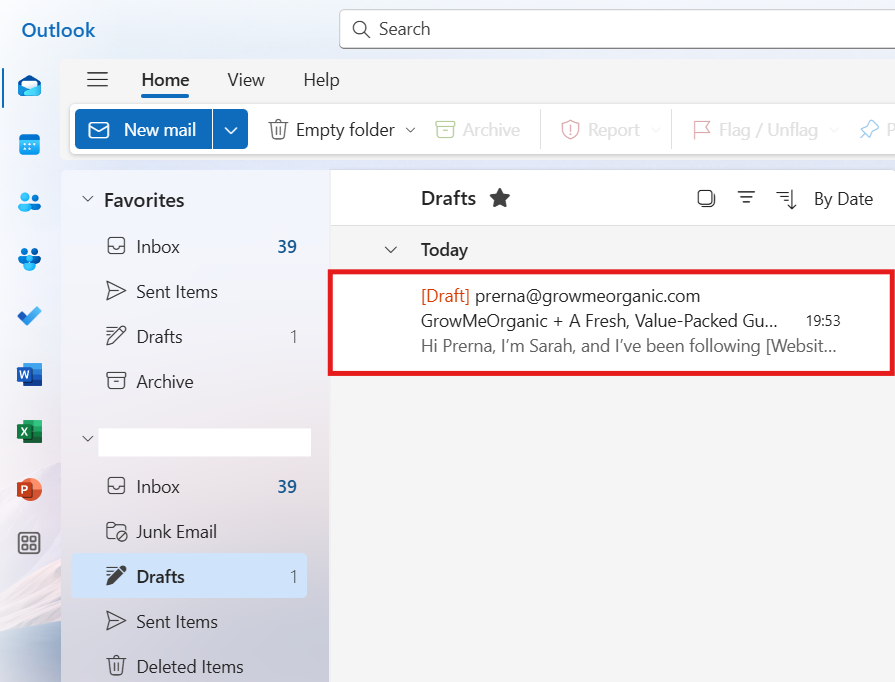The image size is (895, 682).
Task: Launch the Excel app icon
Action: tap(29, 431)
